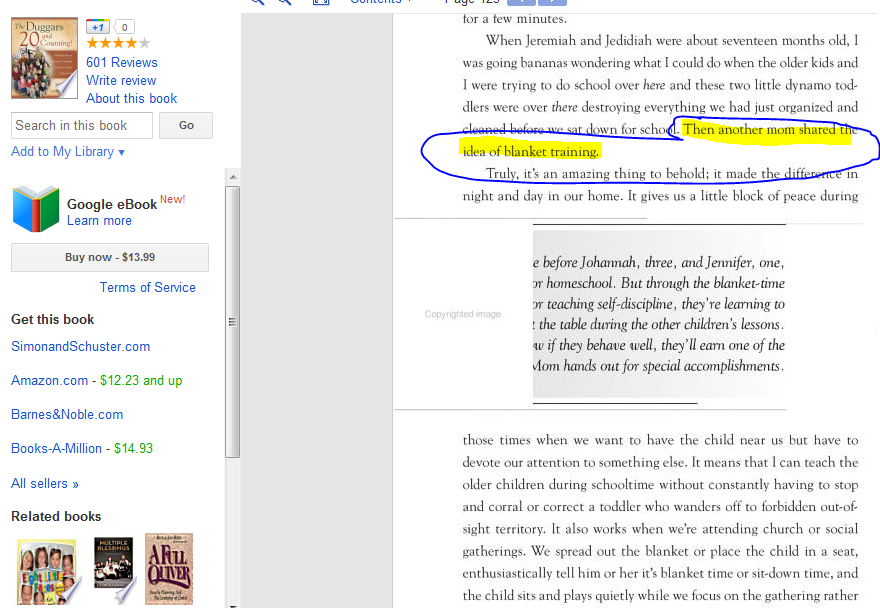
Task: Click the Google eBook book icon
Action: coord(36,209)
